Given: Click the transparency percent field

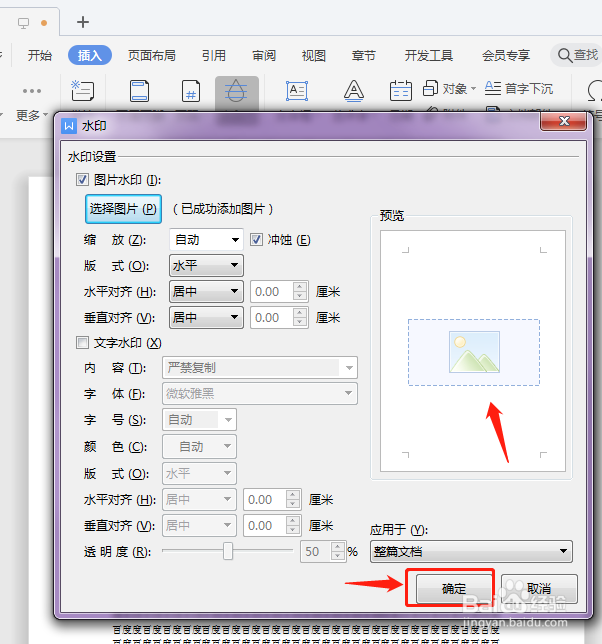Looking at the screenshot, I should [315, 551].
